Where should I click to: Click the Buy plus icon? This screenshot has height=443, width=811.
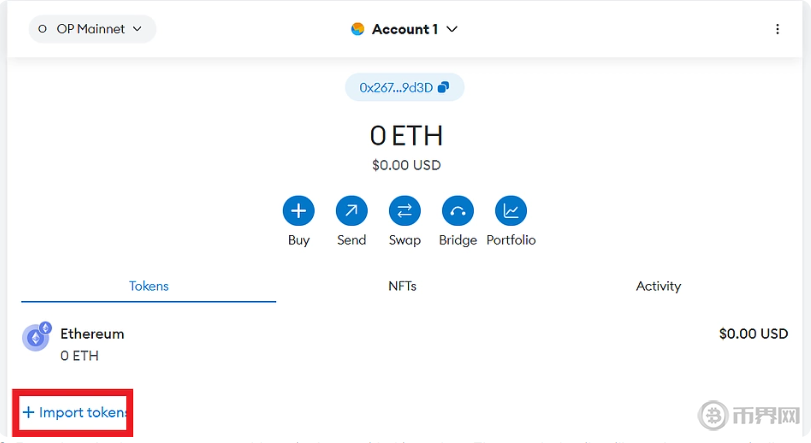pyautogui.click(x=299, y=211)
